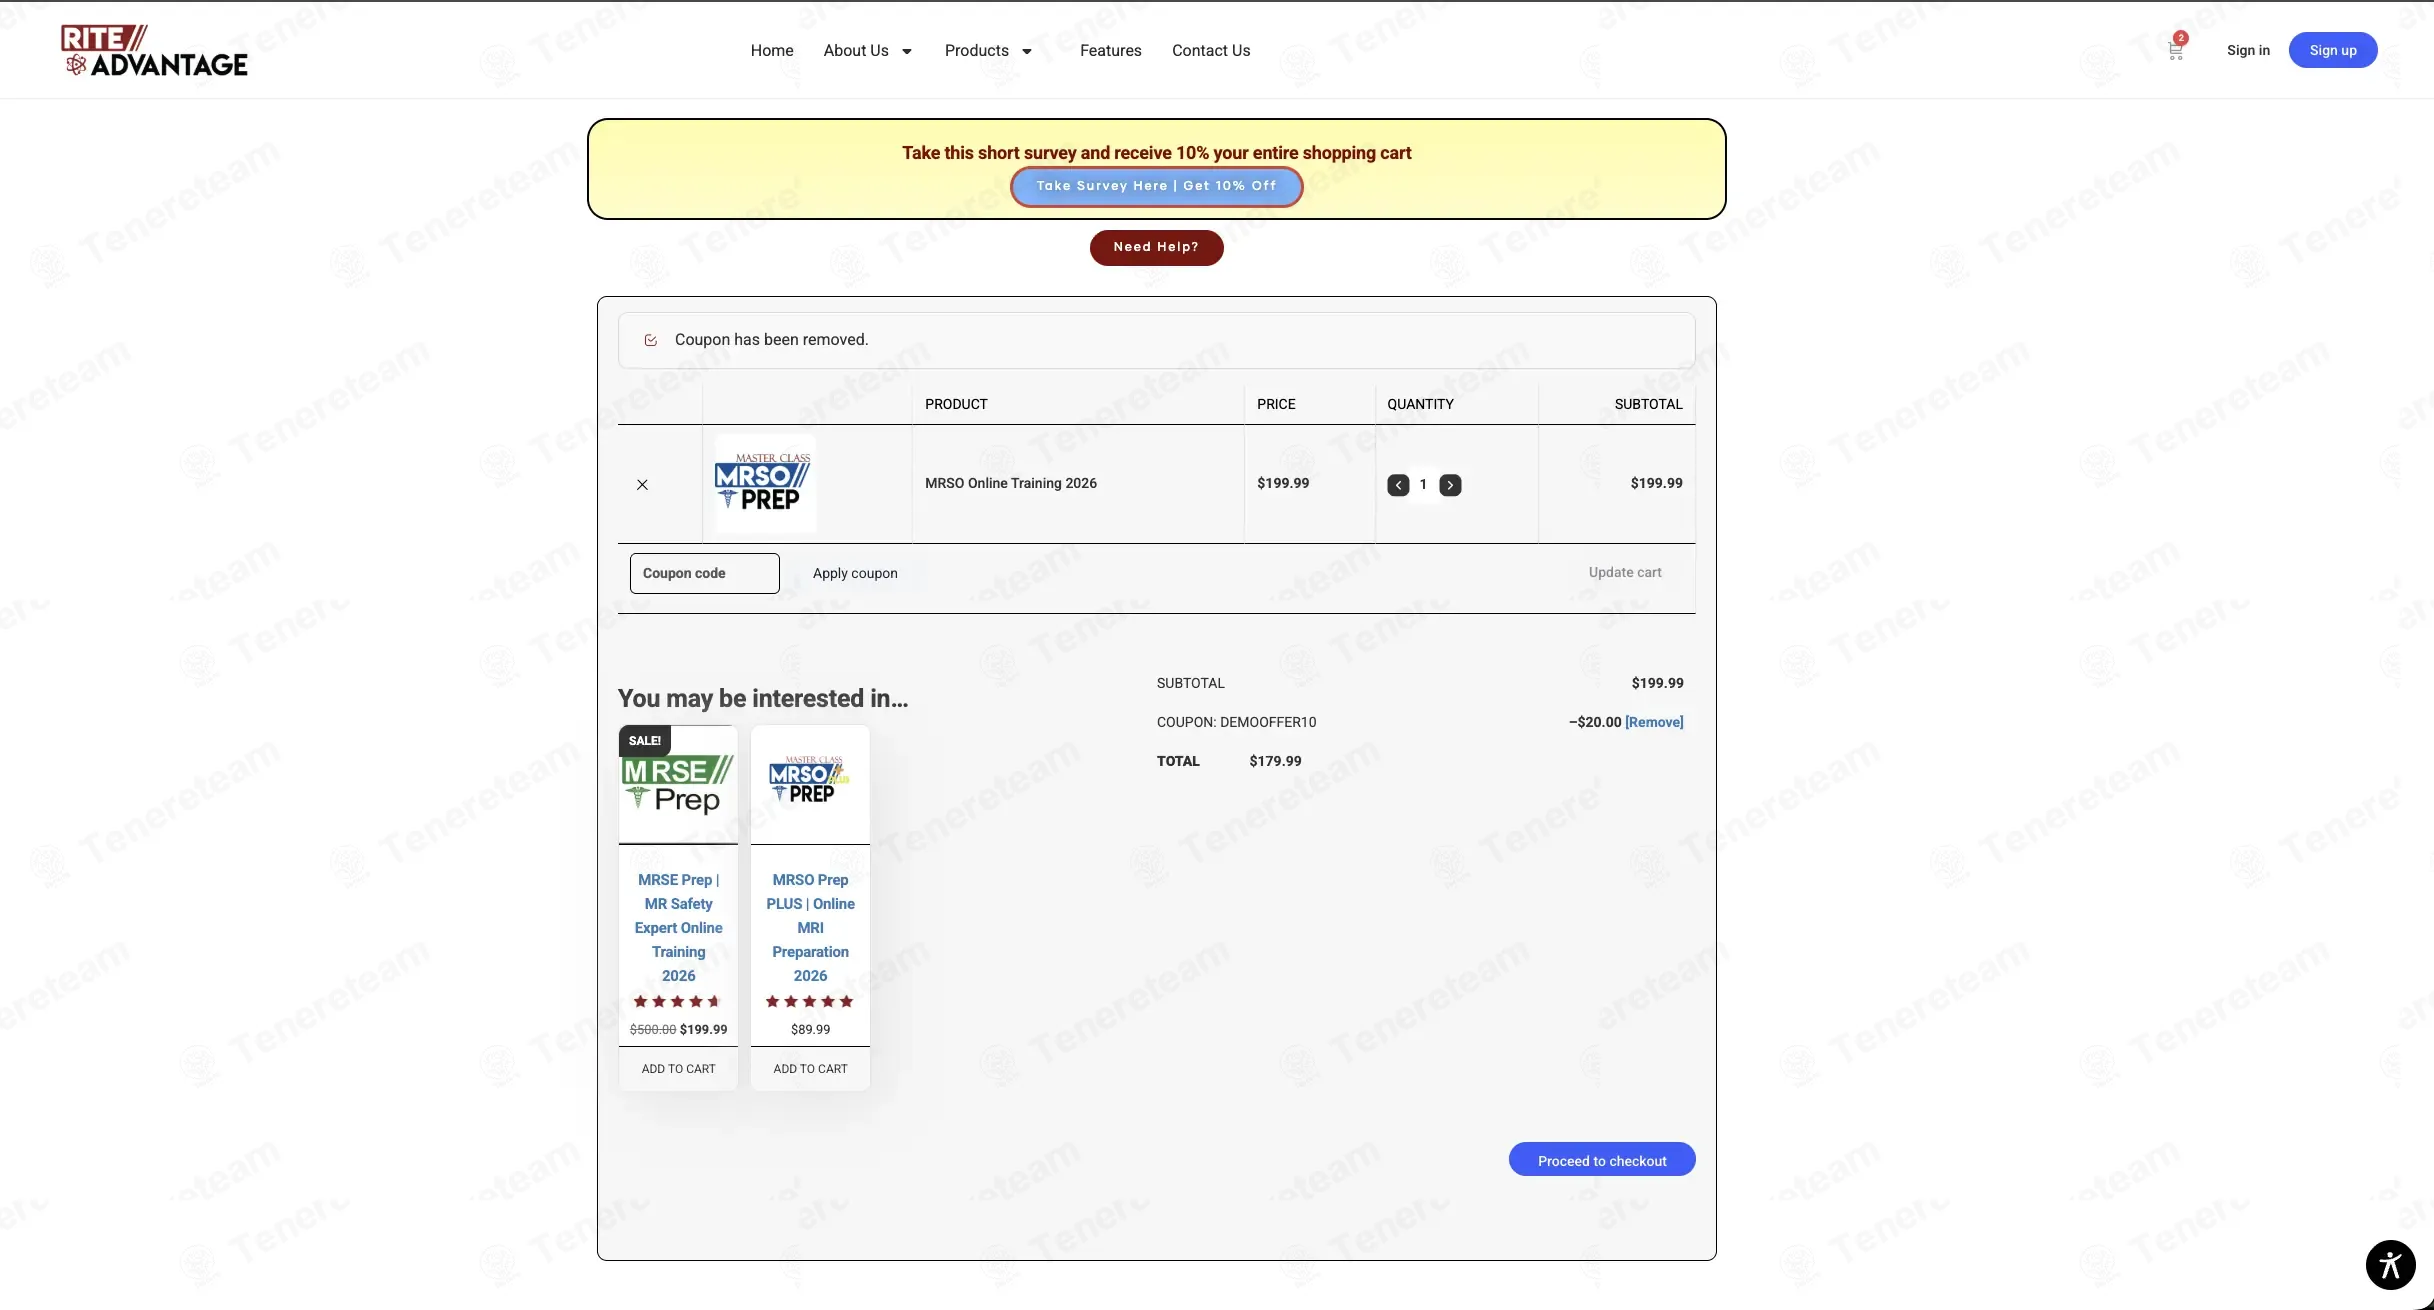The width and height of the screenshot is (2434, 1310).
Task: Expand the Products dropdown arrow
Action: point(1027,51)
